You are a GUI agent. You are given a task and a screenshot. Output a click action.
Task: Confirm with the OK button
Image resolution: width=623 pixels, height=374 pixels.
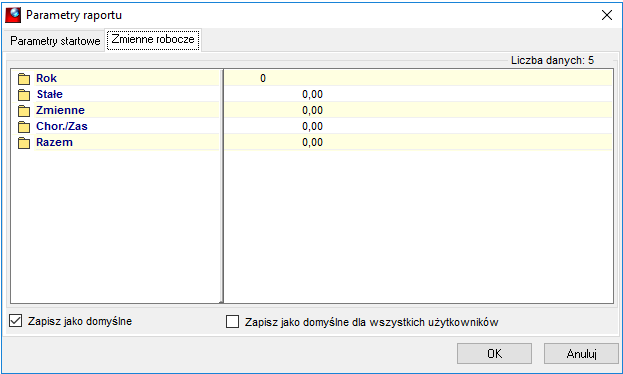(x=494, y=353)
